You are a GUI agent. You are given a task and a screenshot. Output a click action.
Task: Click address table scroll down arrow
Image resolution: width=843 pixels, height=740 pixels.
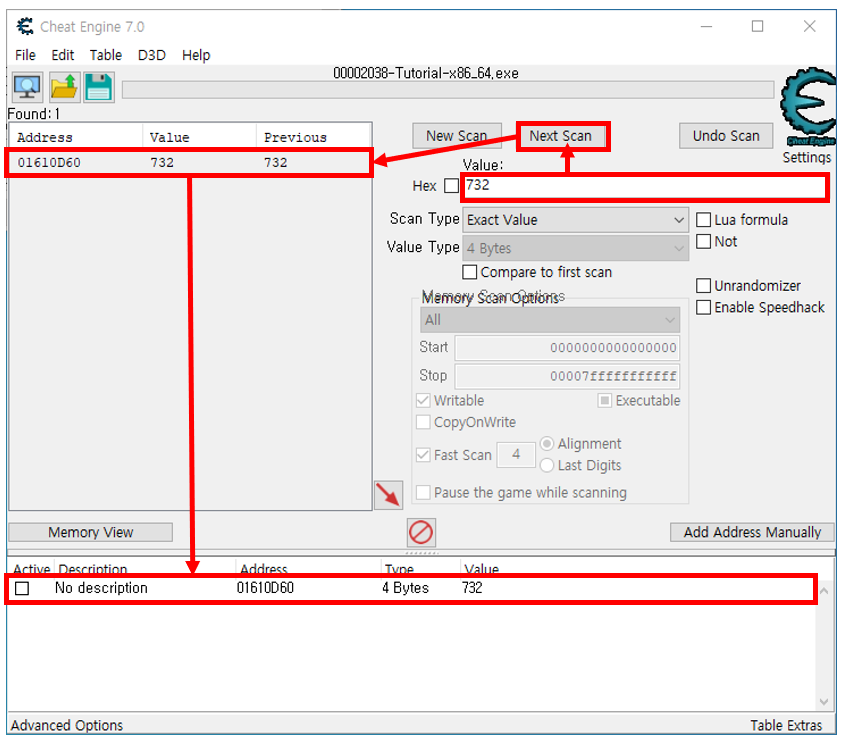point(824,702)
